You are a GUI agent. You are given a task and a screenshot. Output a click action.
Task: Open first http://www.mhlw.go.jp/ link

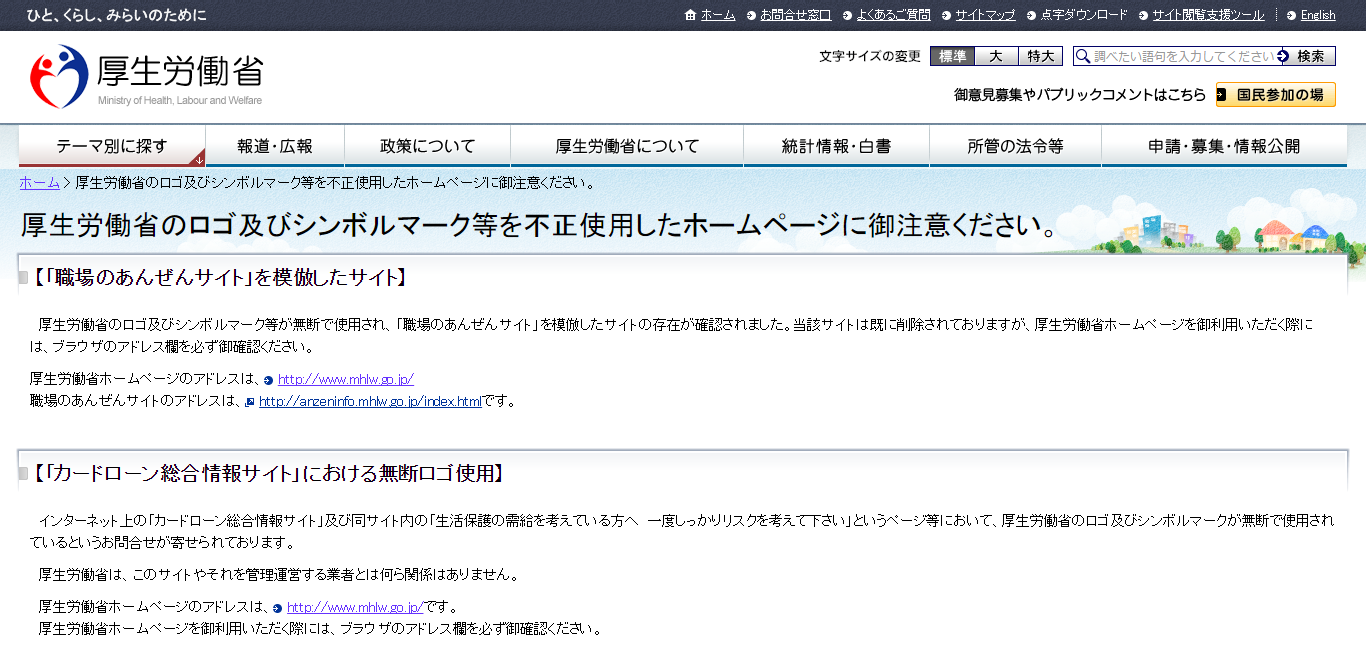point(346,379)
